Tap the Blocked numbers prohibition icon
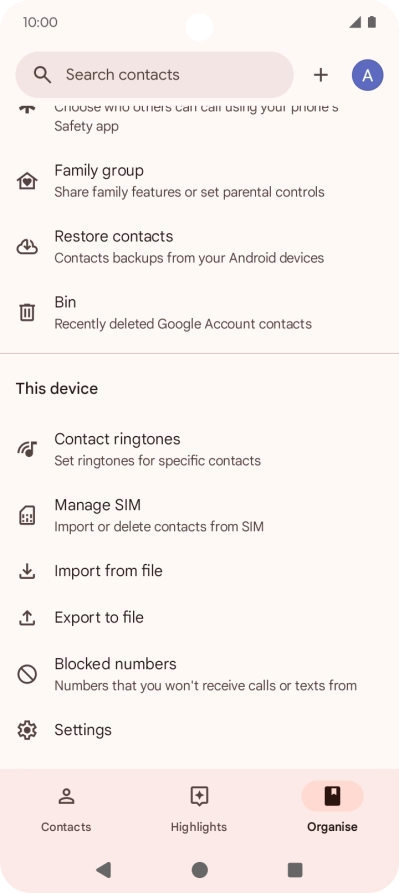Viewport: 399px width, 893px height. 27,675
